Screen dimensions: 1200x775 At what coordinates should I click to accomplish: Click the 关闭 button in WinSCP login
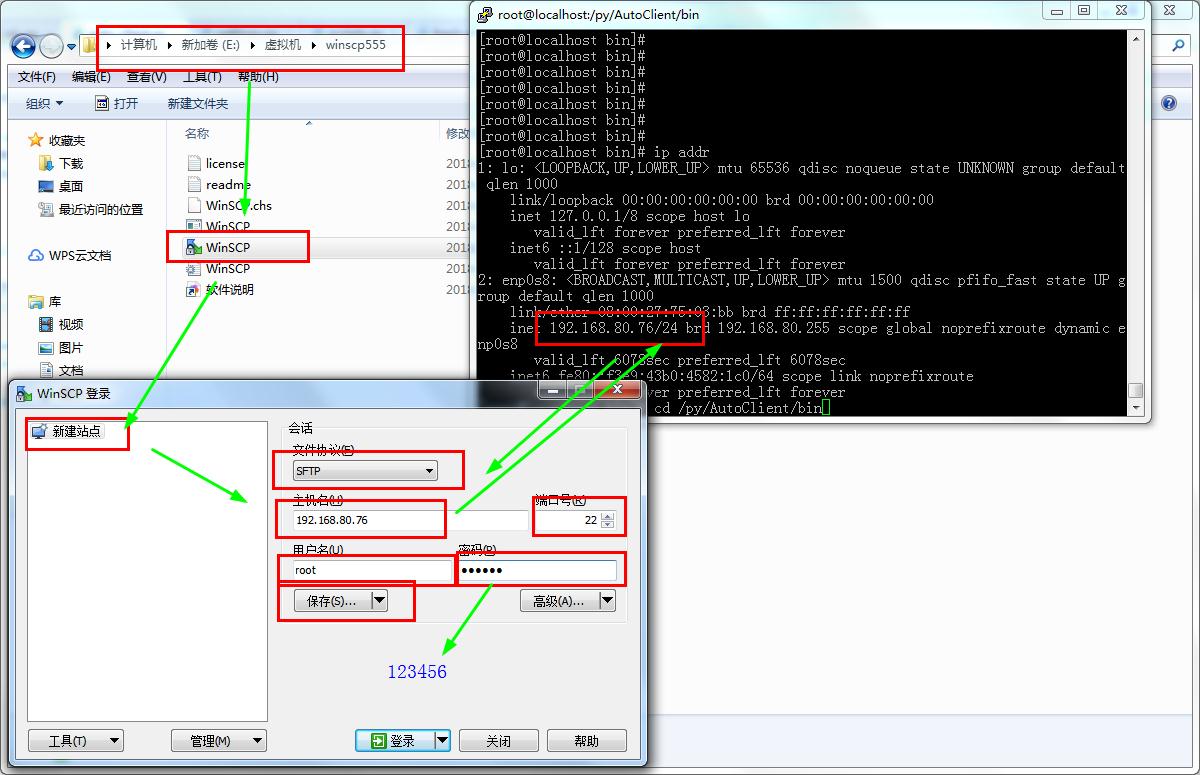pos(498,741)
